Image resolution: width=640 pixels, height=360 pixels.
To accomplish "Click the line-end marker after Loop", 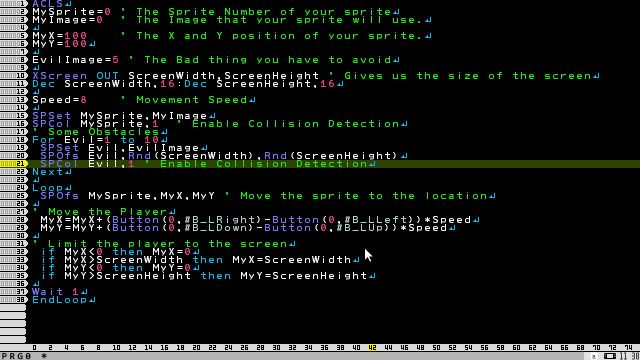I will 68,188.
